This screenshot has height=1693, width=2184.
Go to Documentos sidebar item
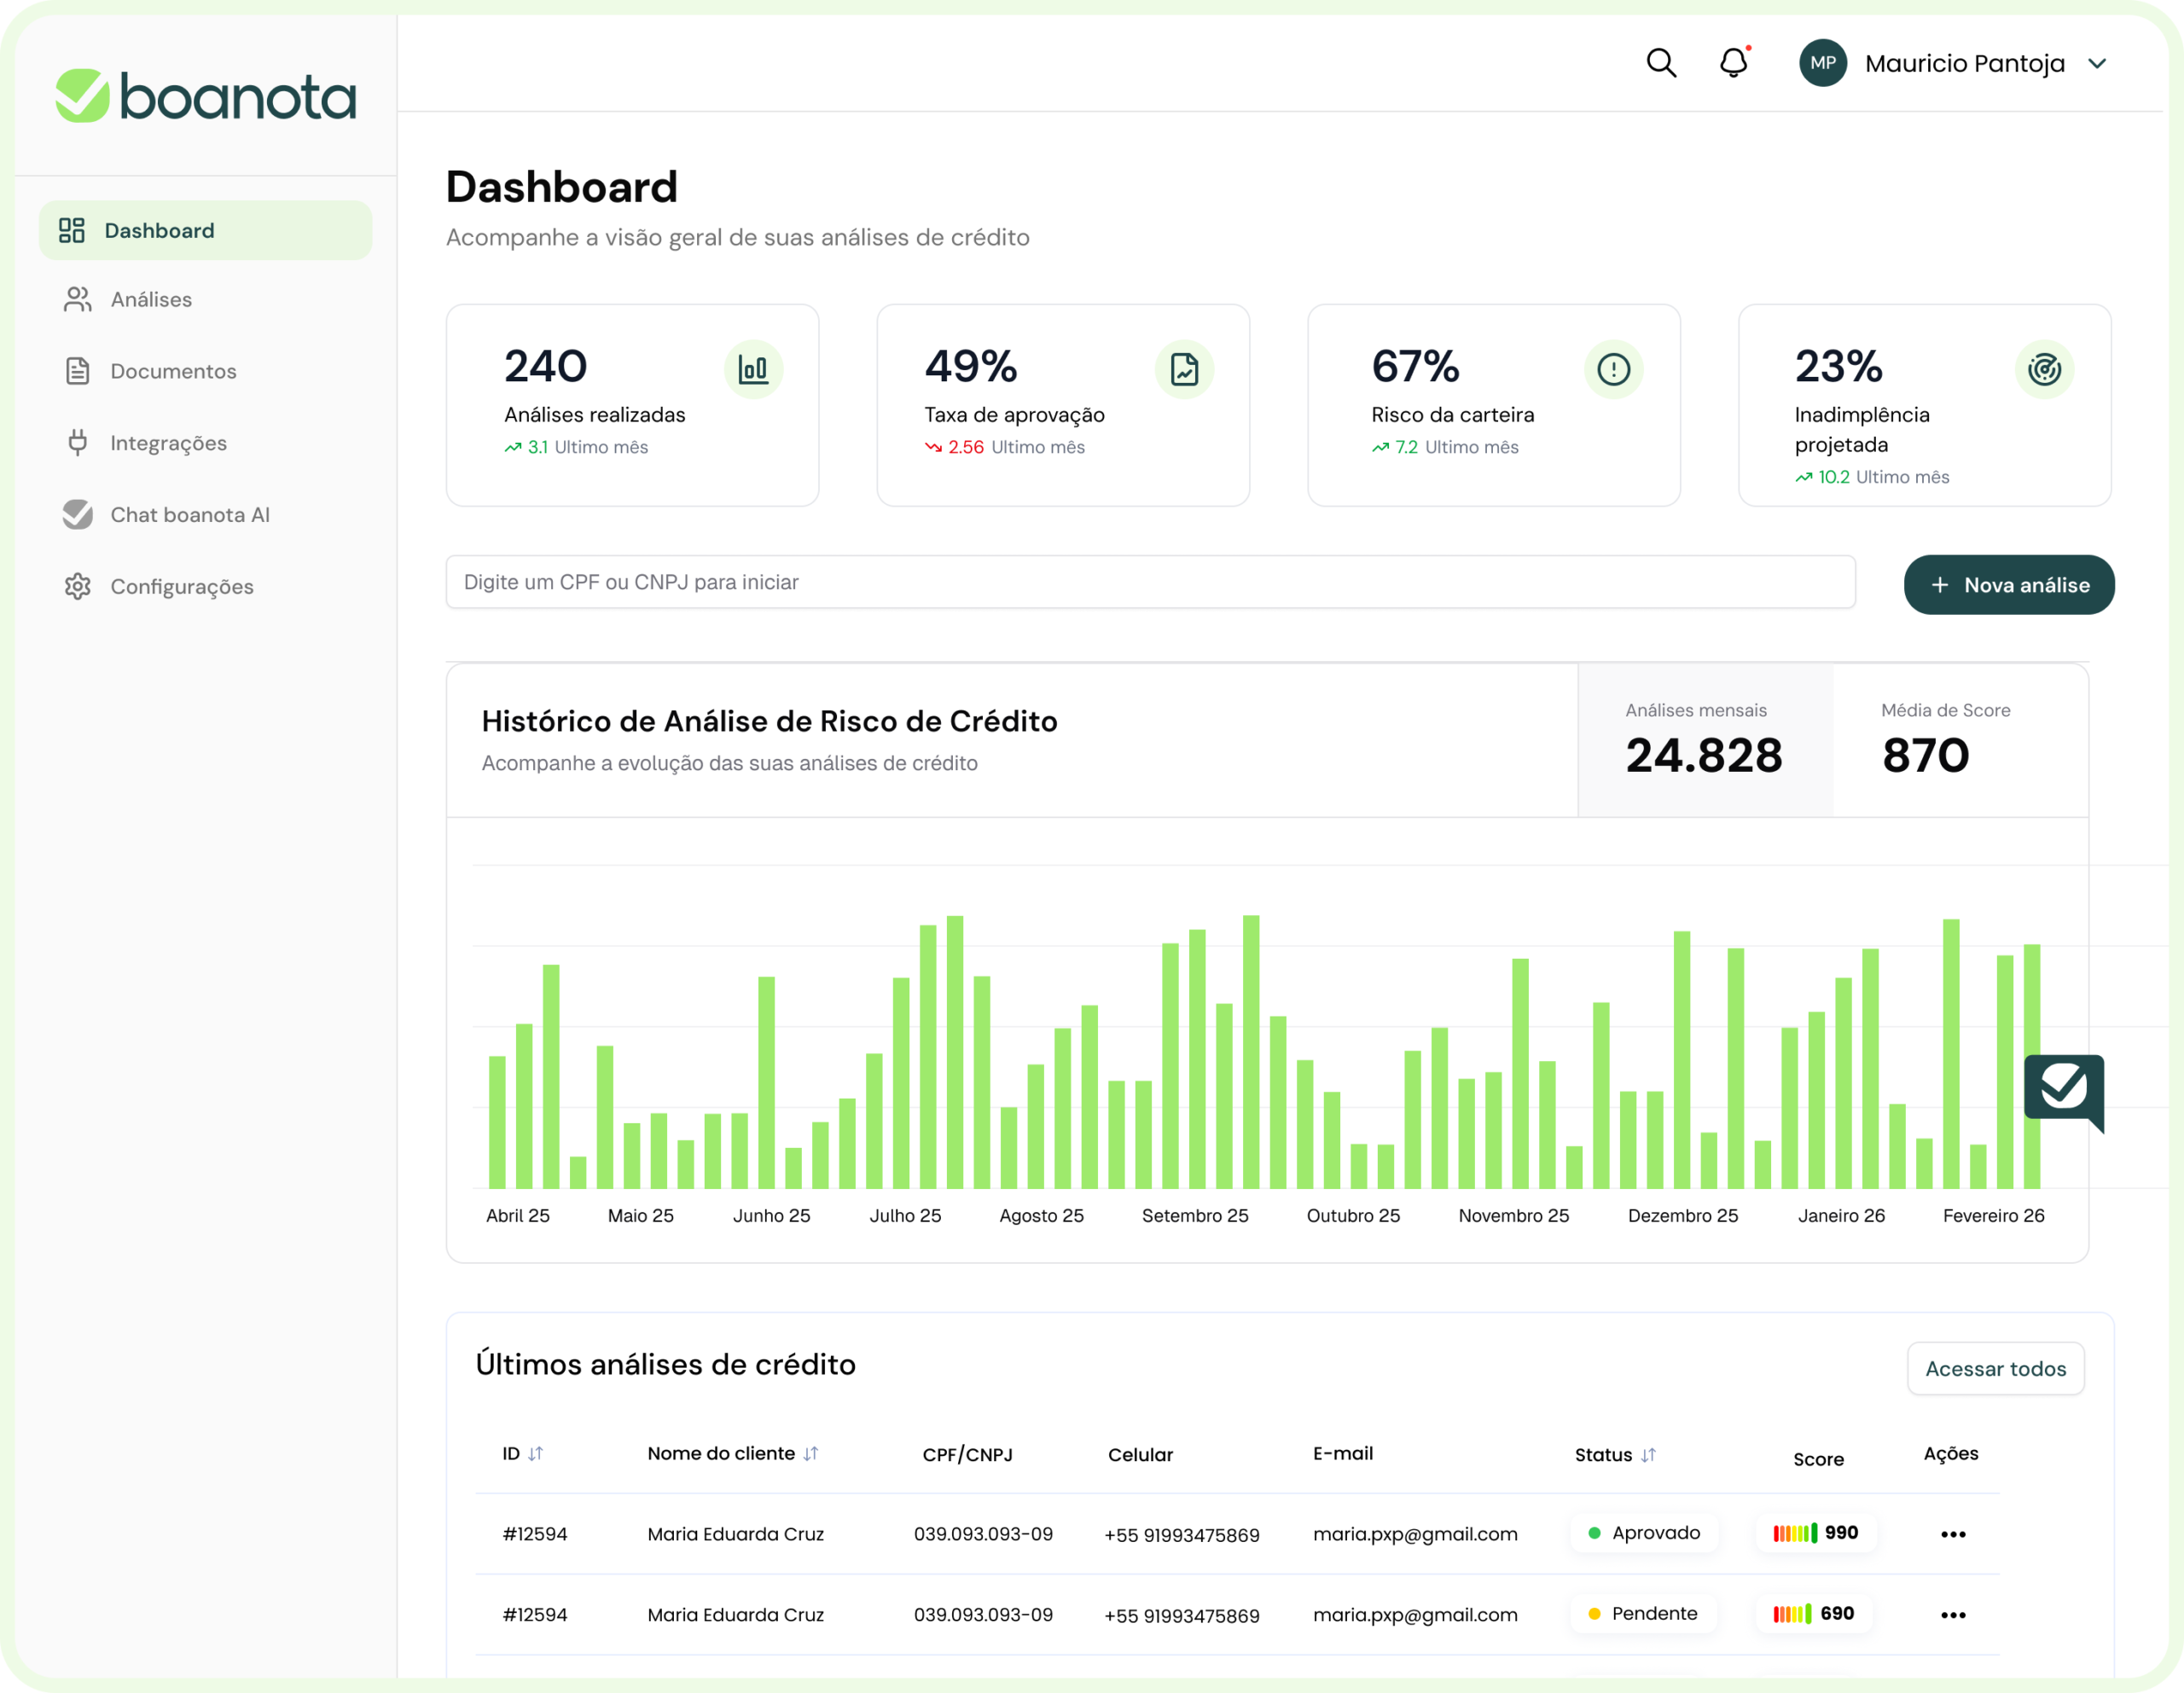coord(172,371)
